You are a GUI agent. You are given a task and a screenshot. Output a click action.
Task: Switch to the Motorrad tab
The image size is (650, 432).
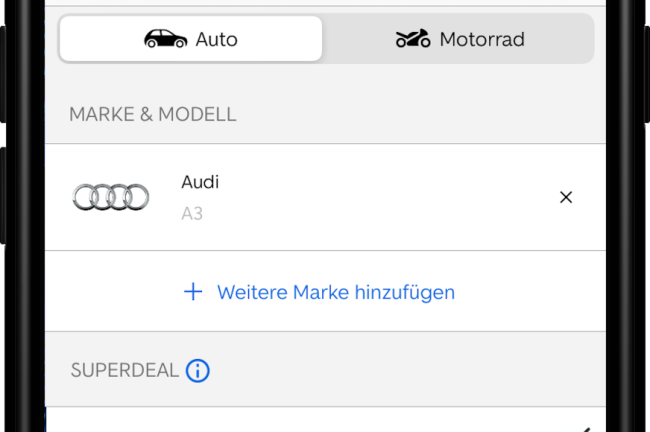(460, 39)
